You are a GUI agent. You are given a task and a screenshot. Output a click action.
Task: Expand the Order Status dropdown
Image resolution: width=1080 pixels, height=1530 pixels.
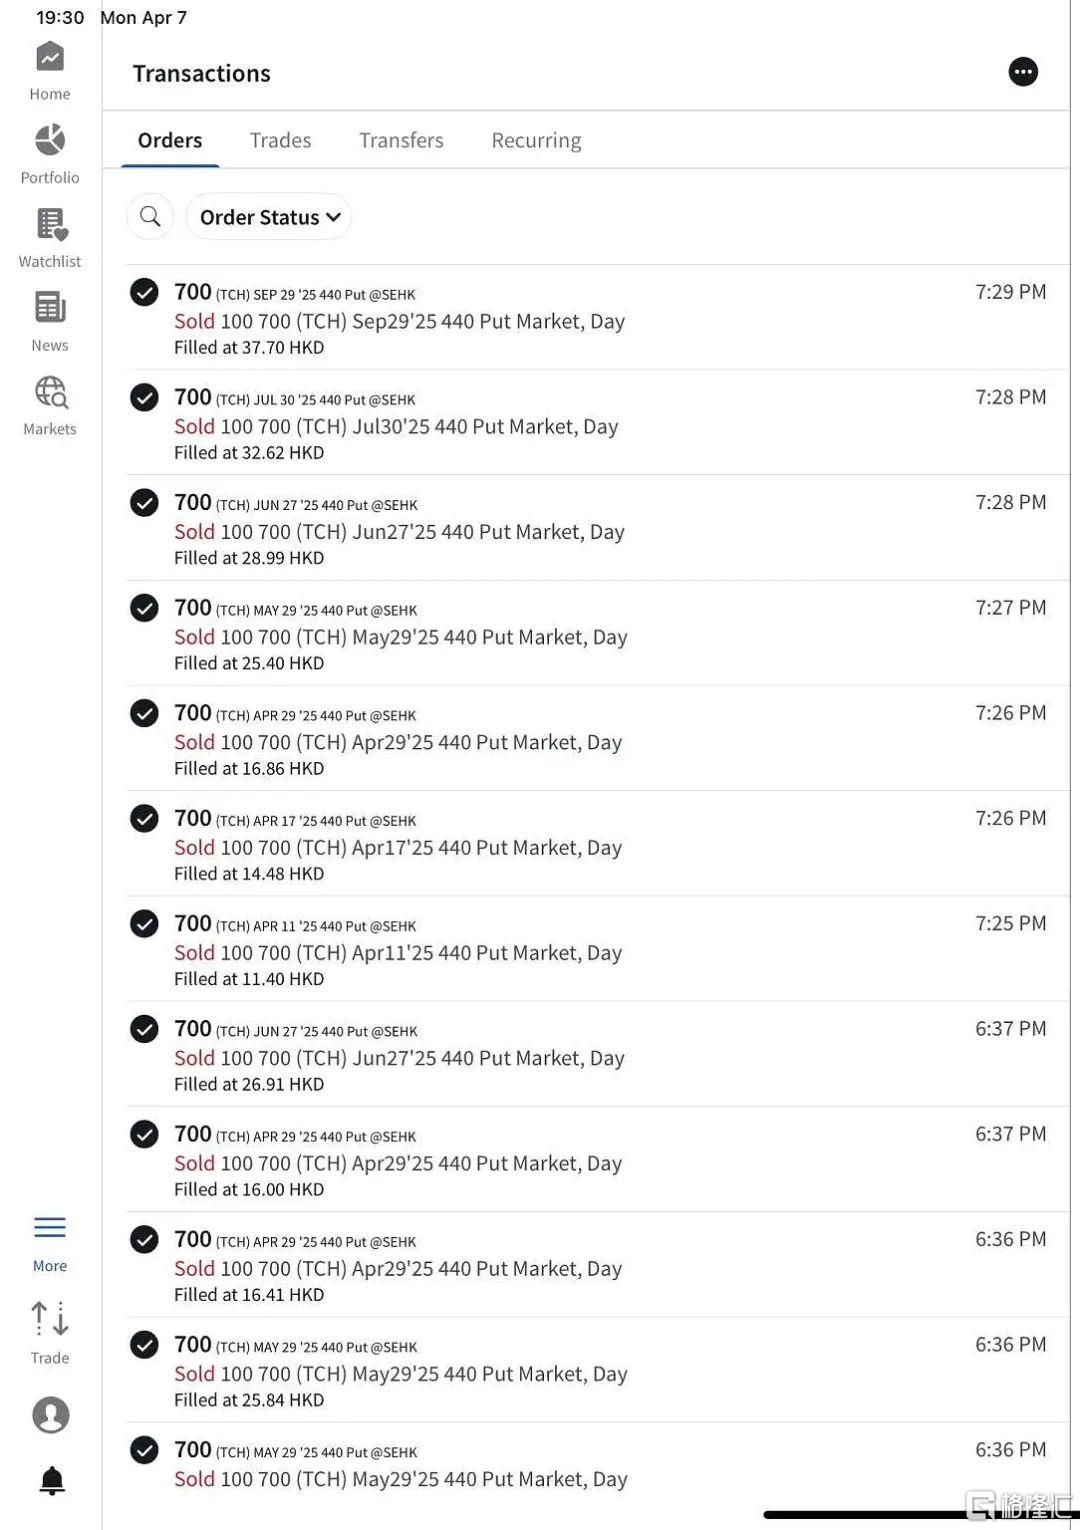pos(269,217)
